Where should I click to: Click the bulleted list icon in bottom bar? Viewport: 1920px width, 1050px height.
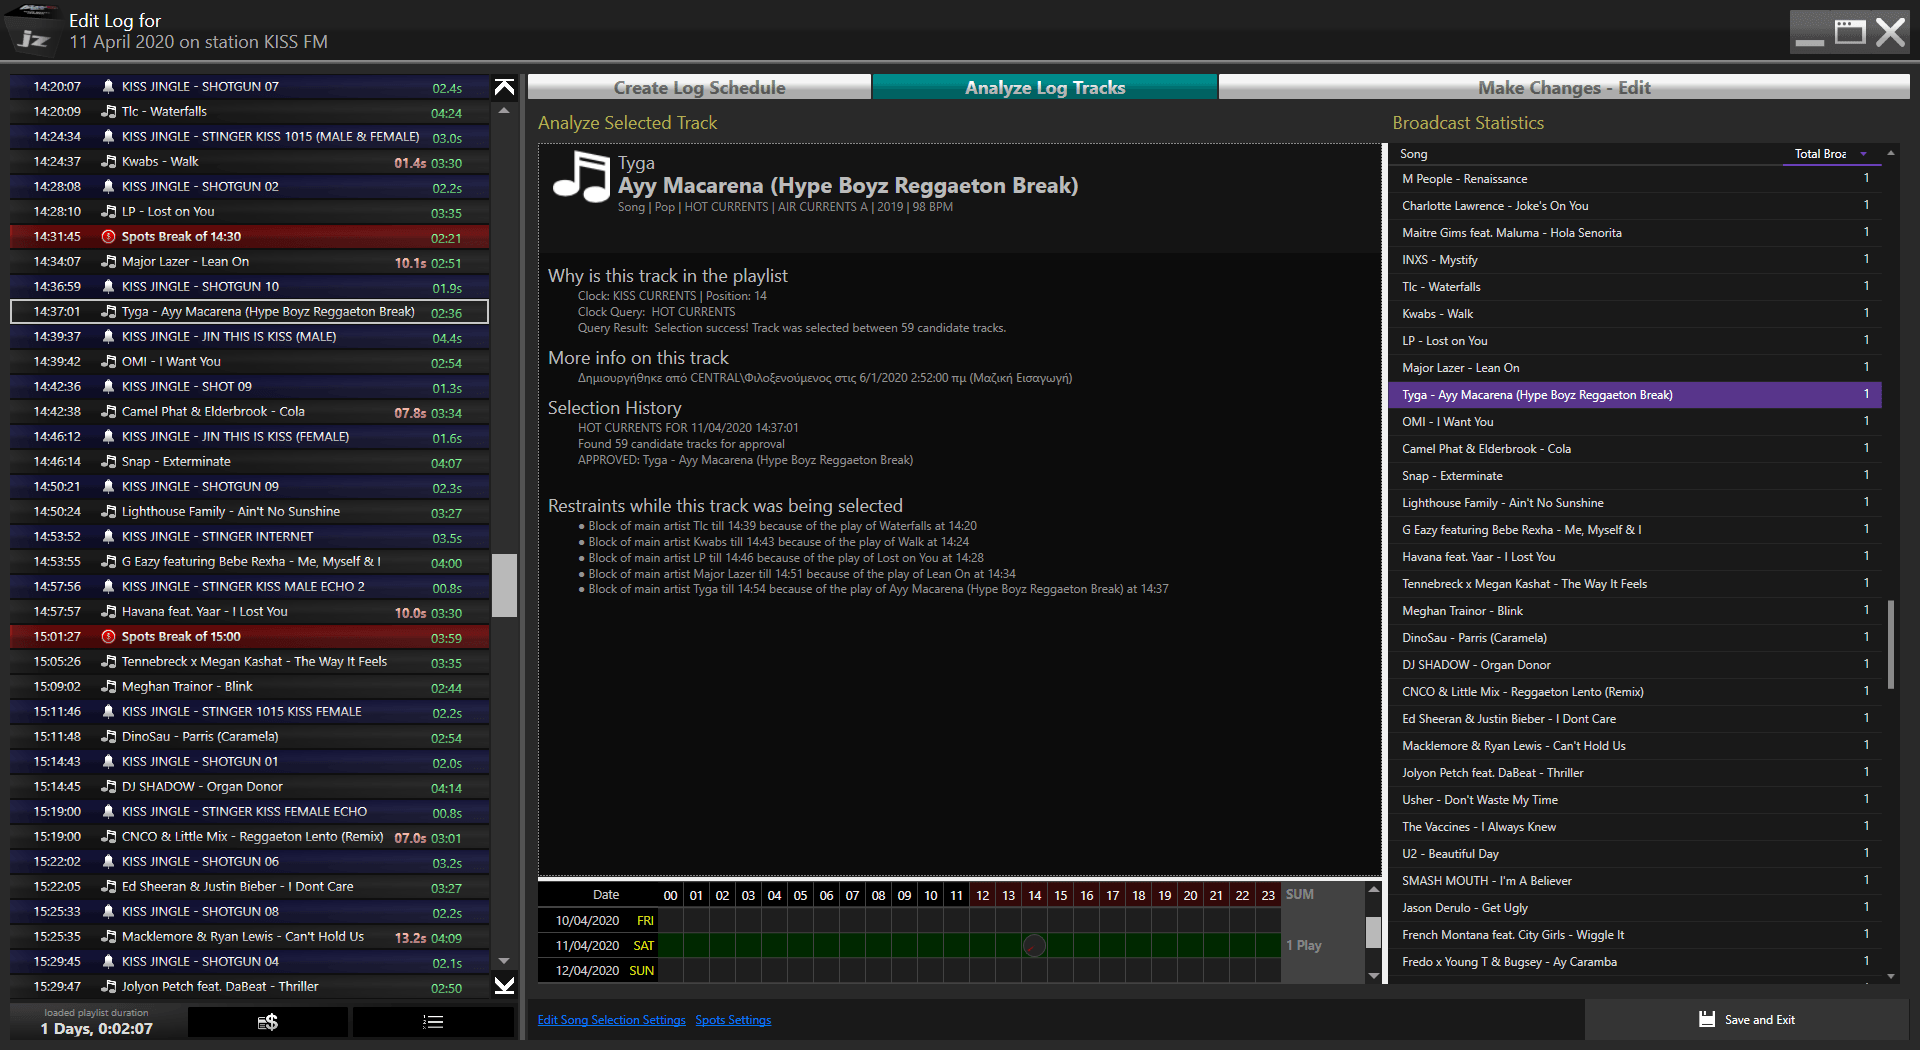pos(433,1022)
